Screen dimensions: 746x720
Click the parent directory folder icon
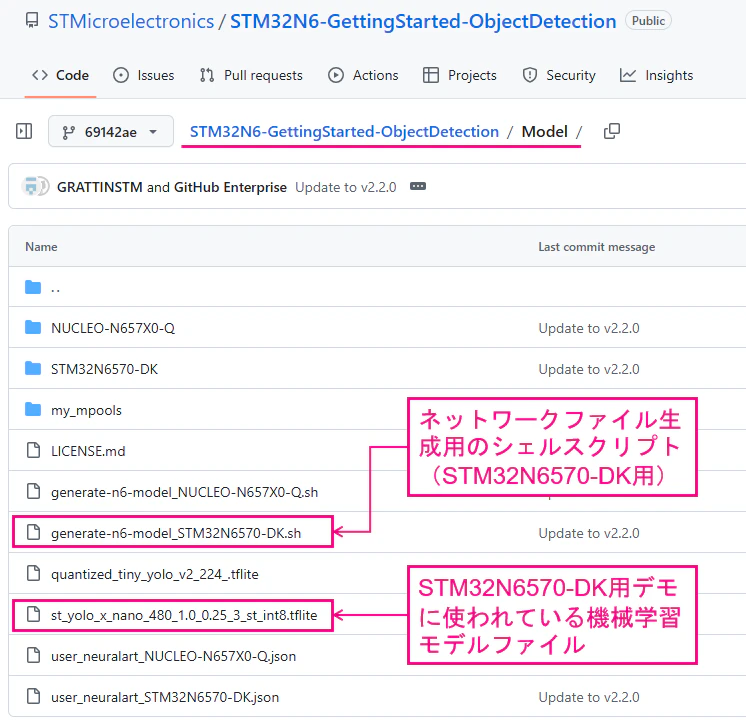[x=33, y=287]
